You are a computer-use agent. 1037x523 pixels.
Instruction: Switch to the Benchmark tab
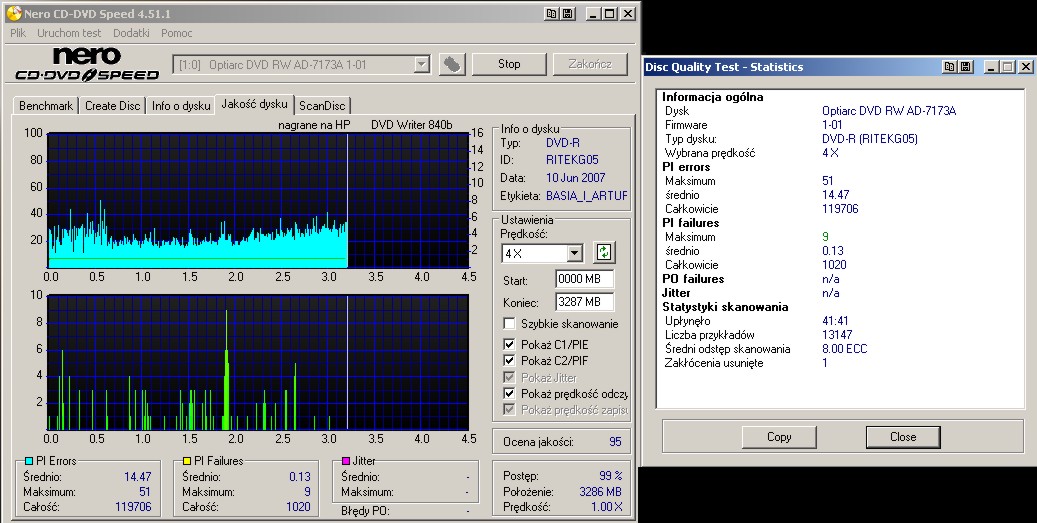tap(46, 106)
